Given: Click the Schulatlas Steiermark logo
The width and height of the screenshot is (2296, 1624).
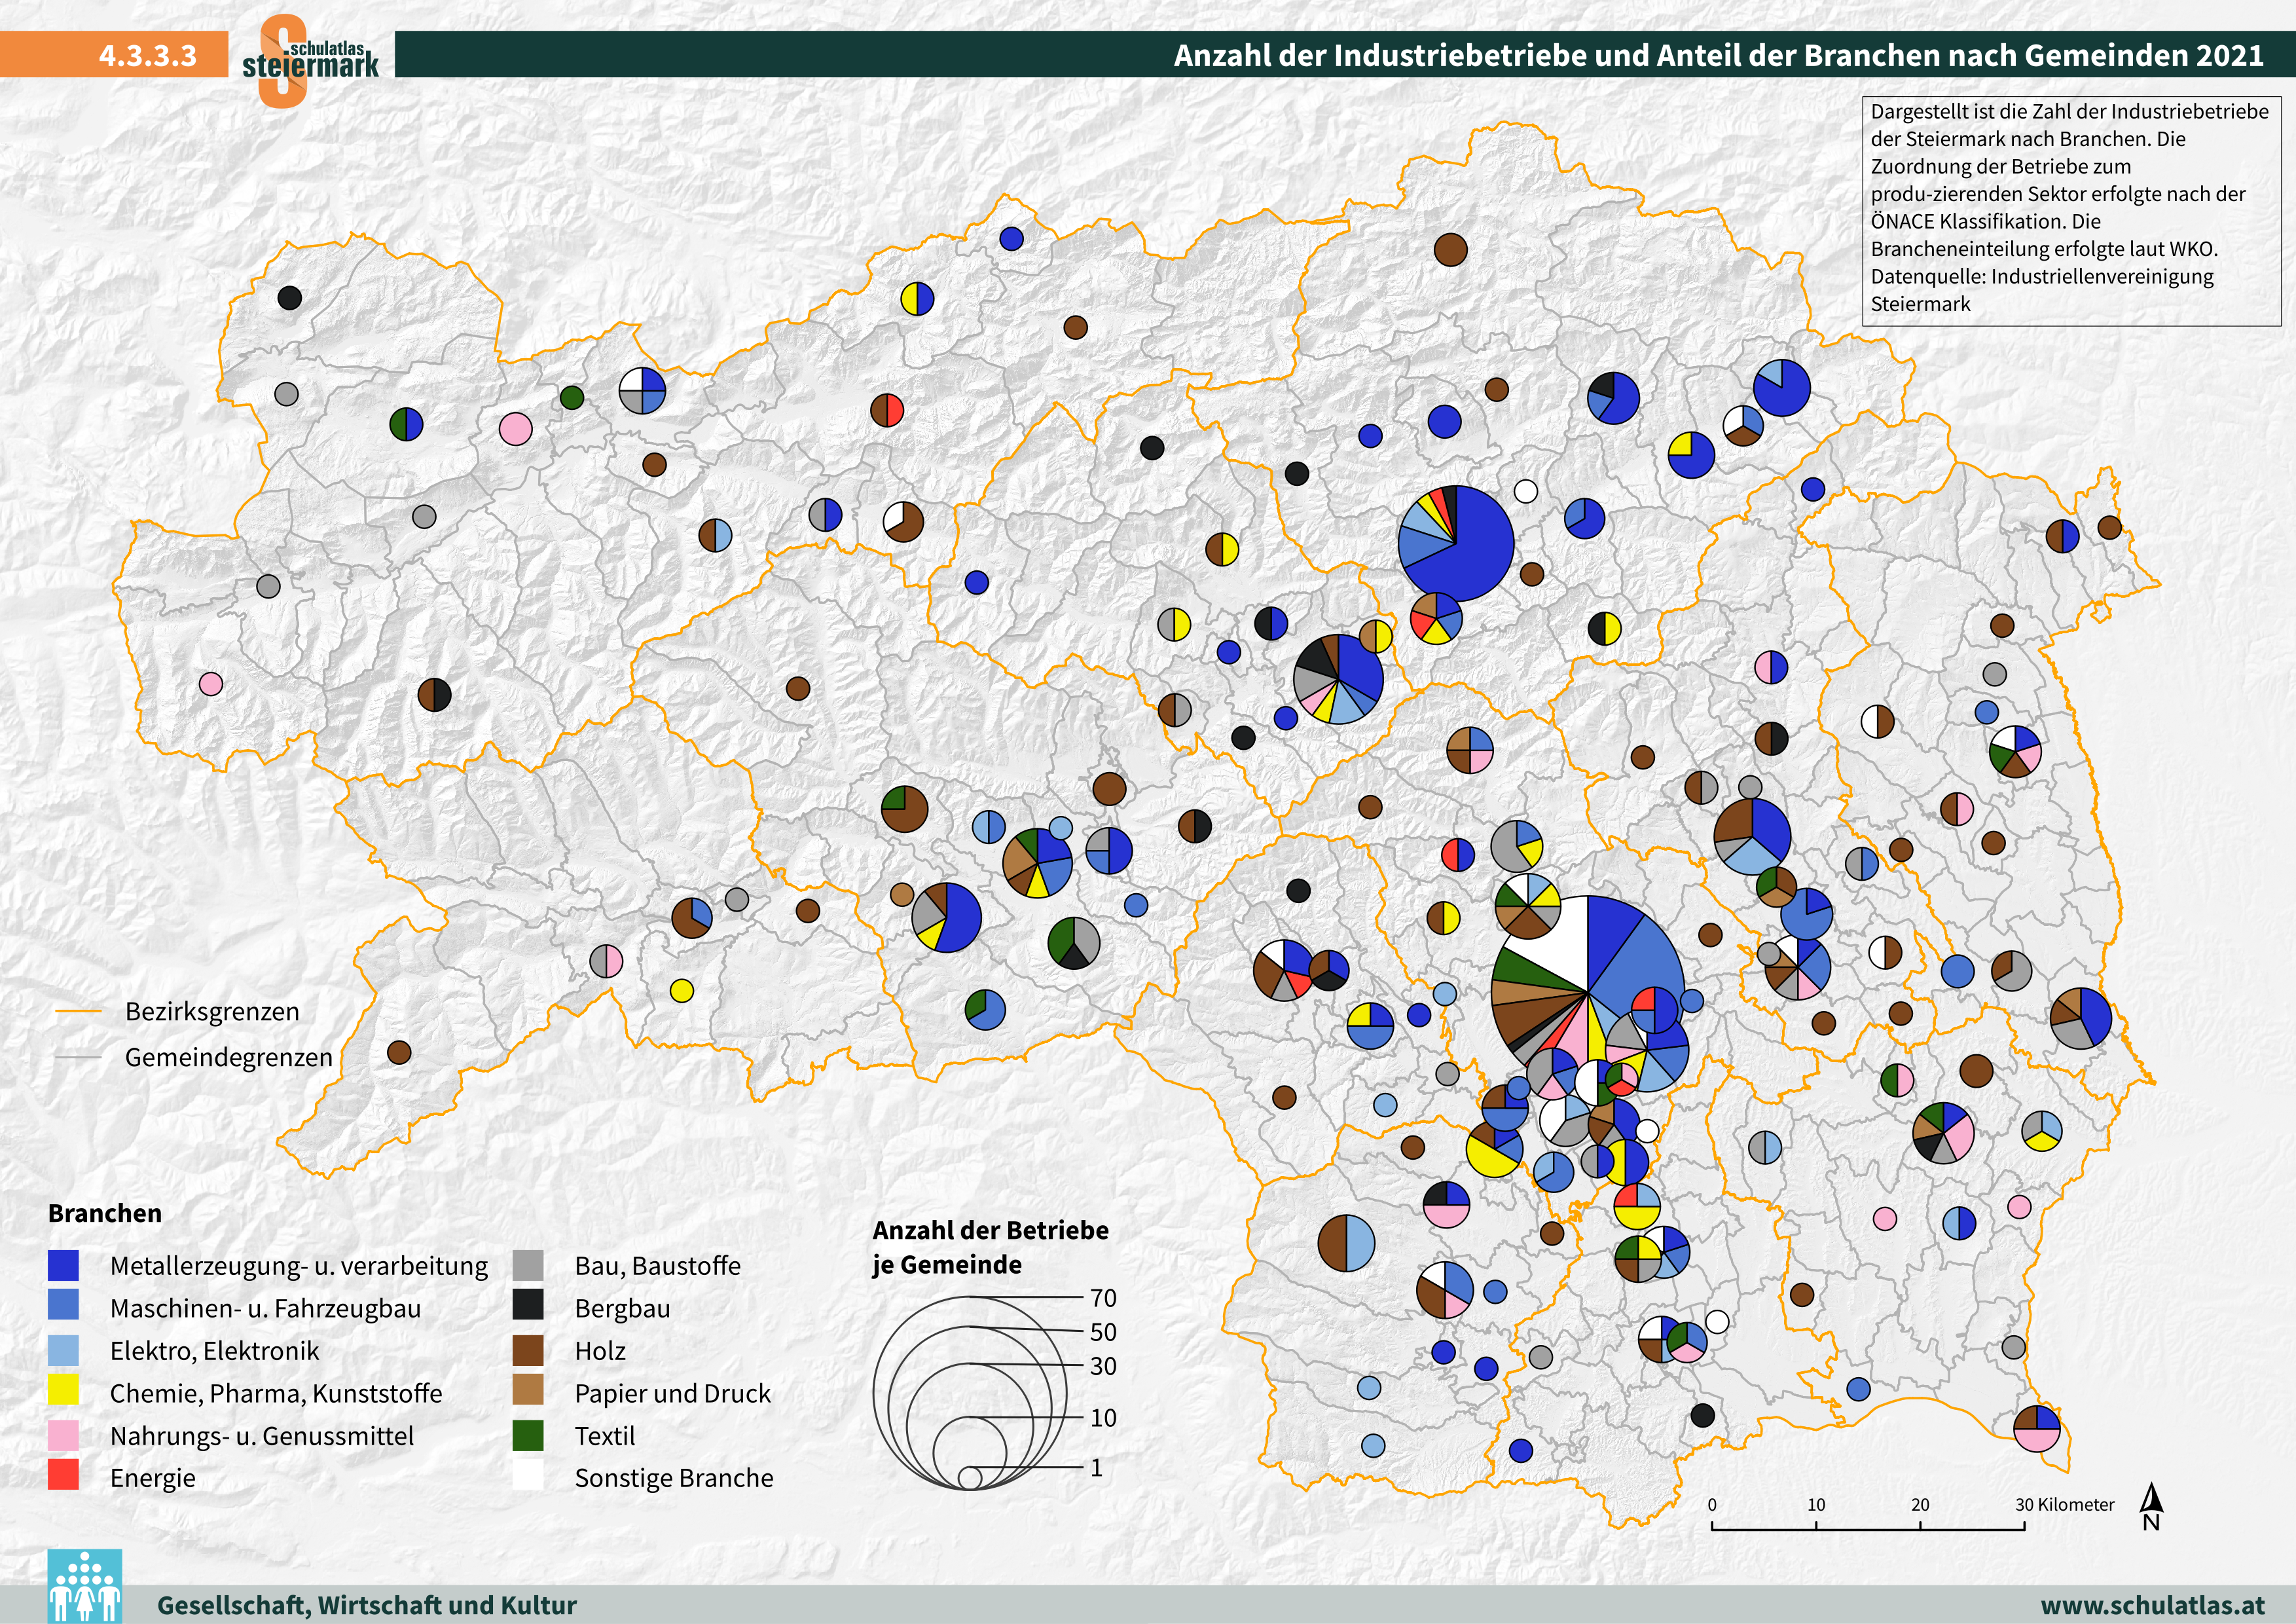Looking at the screenshot, I should pos(309,60).
